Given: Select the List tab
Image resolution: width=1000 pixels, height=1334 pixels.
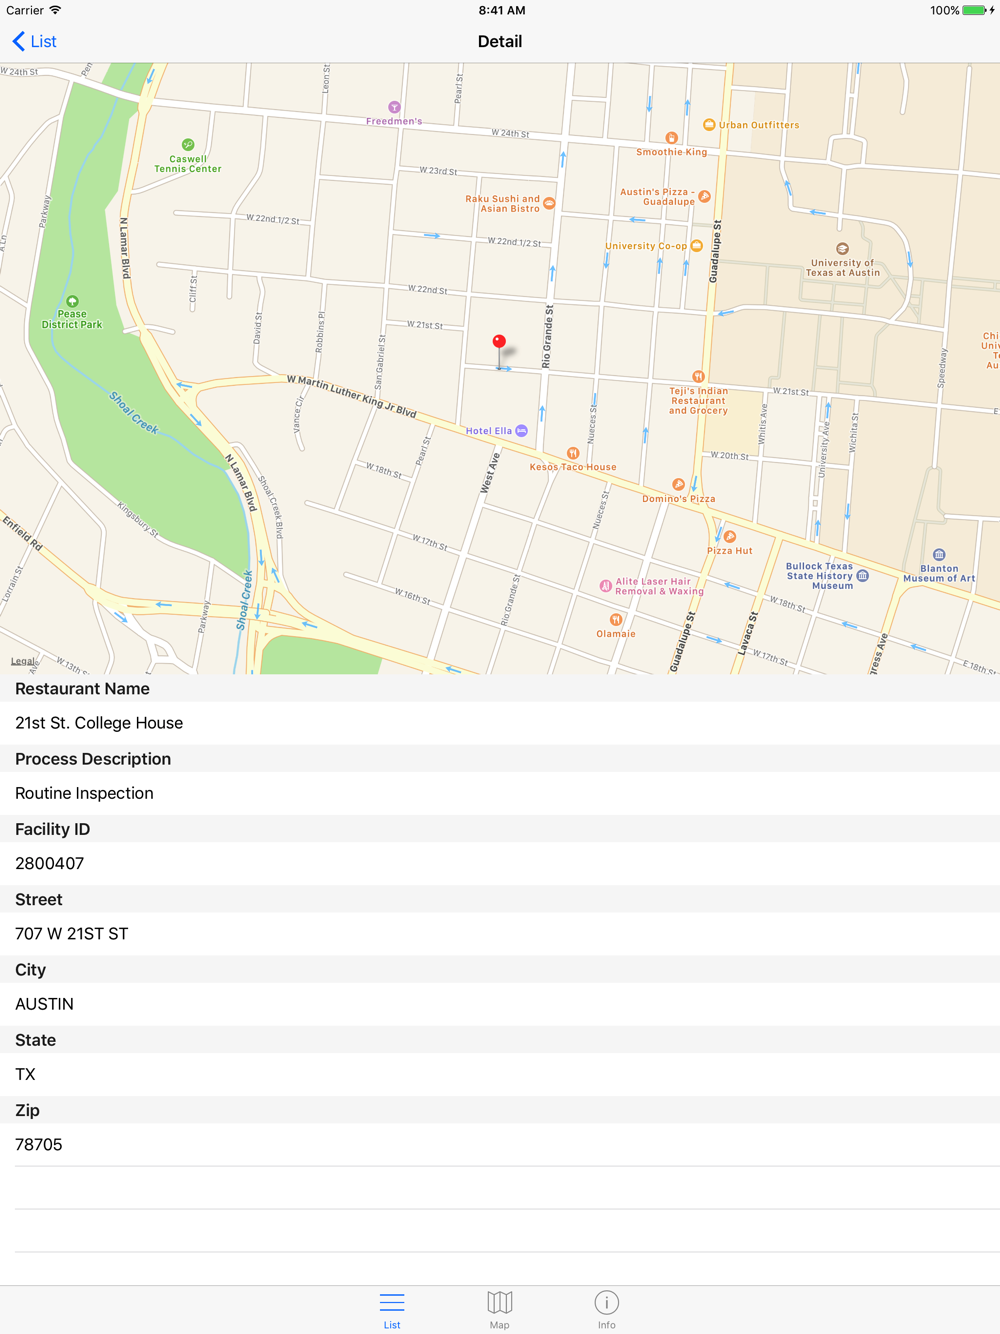Looking at the screenshot, I should pyautogui.click(x=392, y=1309).
